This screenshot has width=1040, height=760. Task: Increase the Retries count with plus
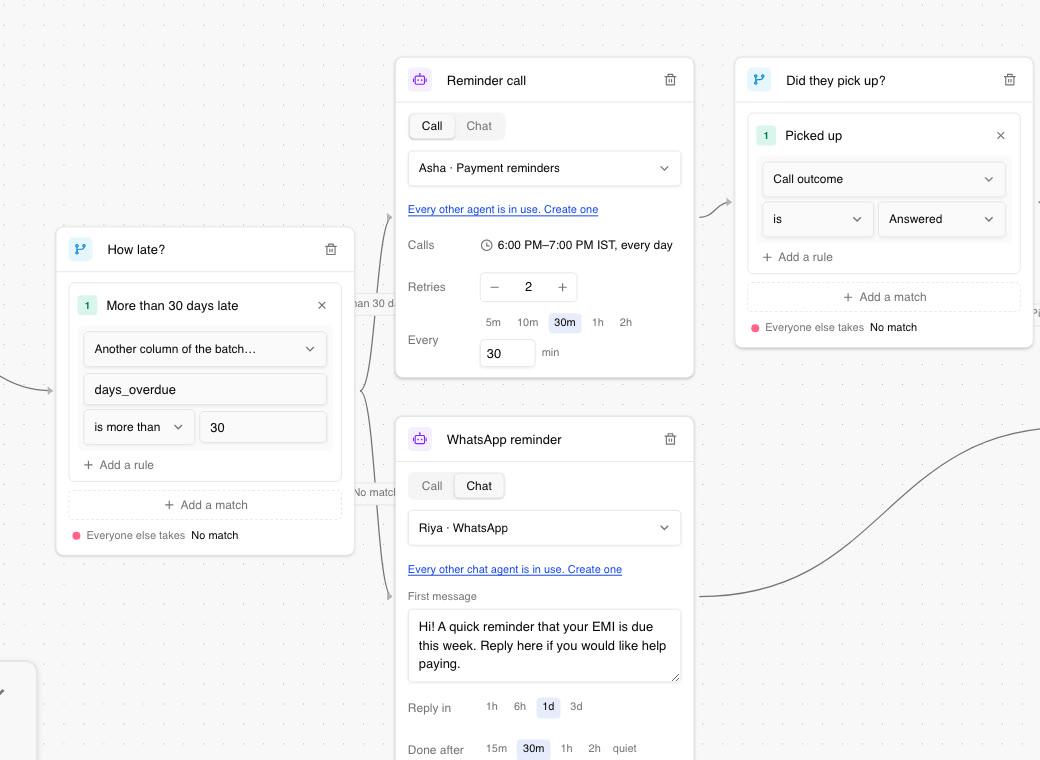pyautogui.click(x=562, y=287)
